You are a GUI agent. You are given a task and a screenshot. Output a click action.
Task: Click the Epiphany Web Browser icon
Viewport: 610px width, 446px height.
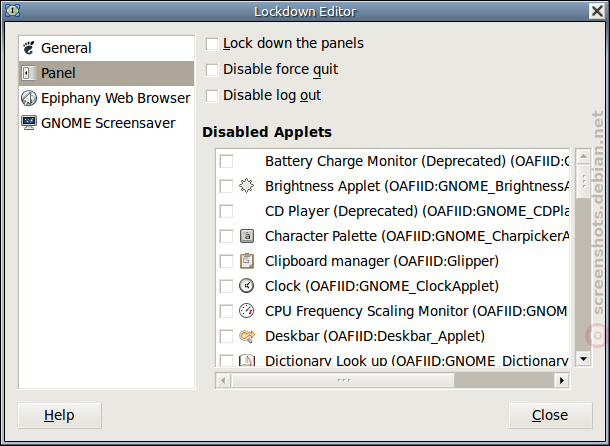click(x=29, y=98)
